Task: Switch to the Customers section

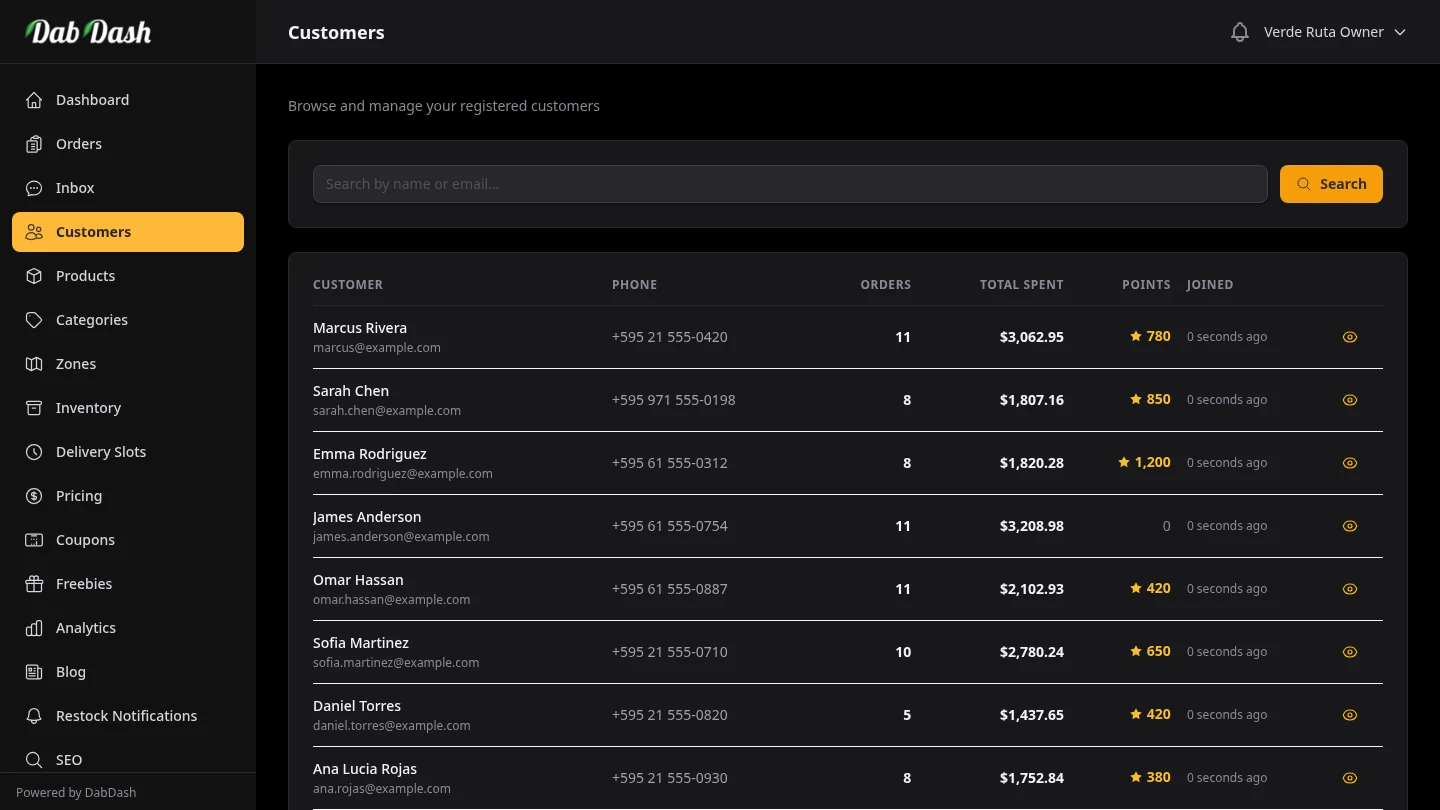Action: tap(93, 231)
